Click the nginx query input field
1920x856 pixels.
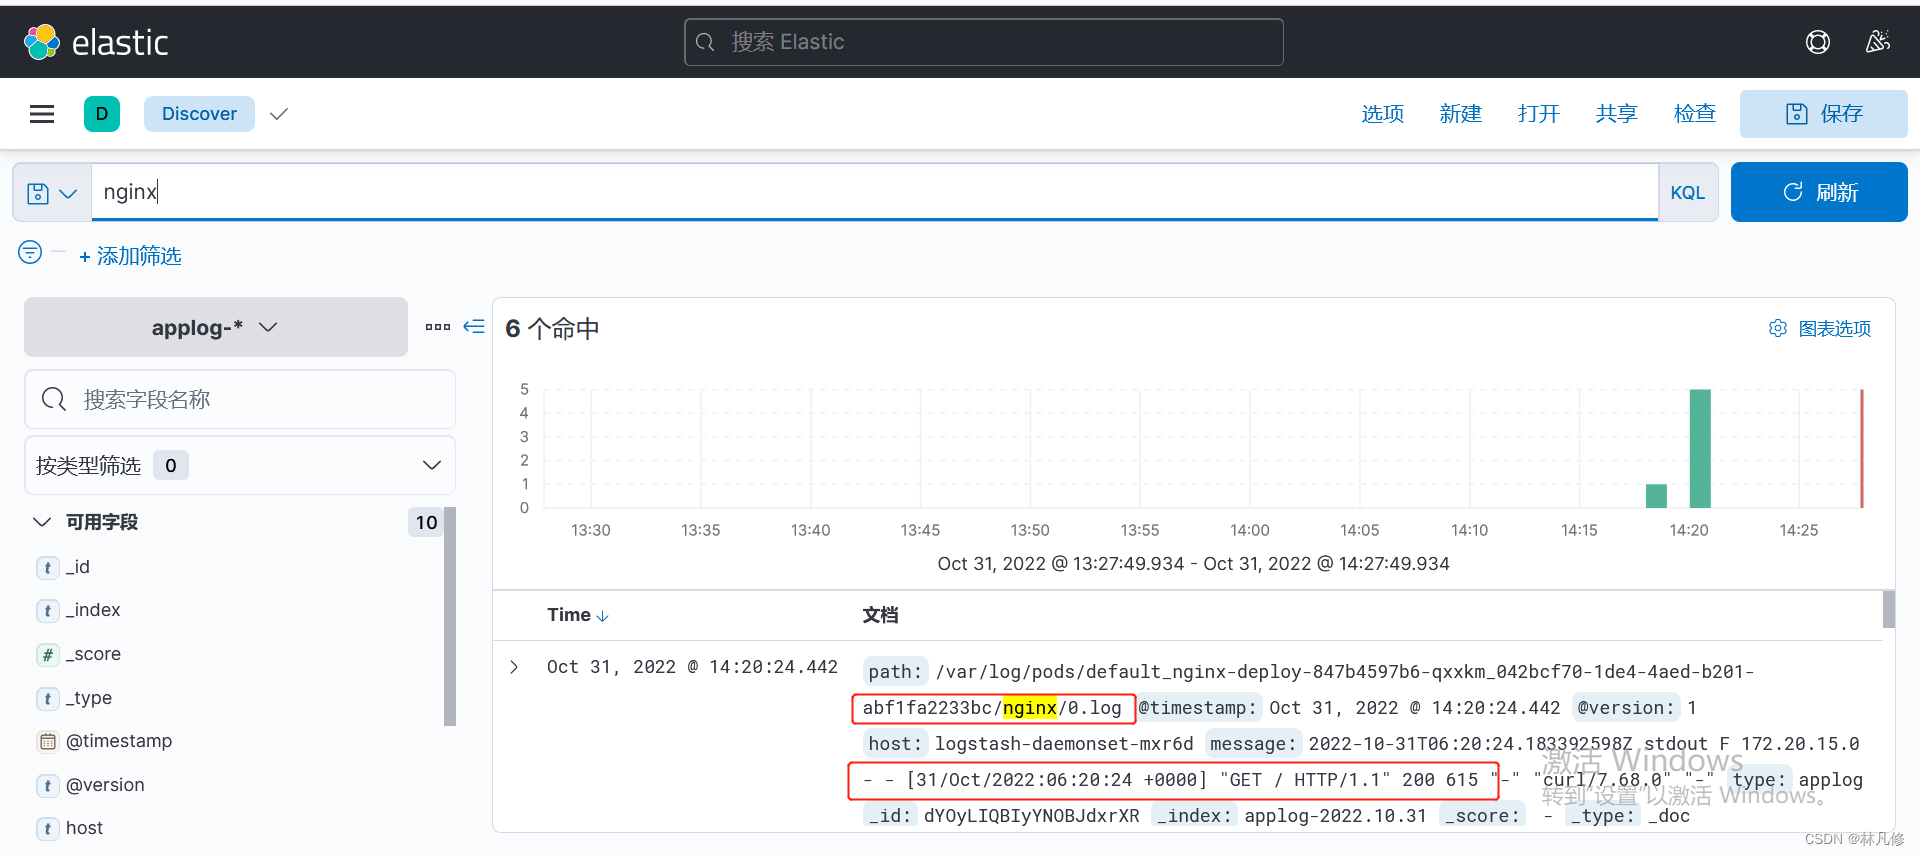click(x=875, y=192)
